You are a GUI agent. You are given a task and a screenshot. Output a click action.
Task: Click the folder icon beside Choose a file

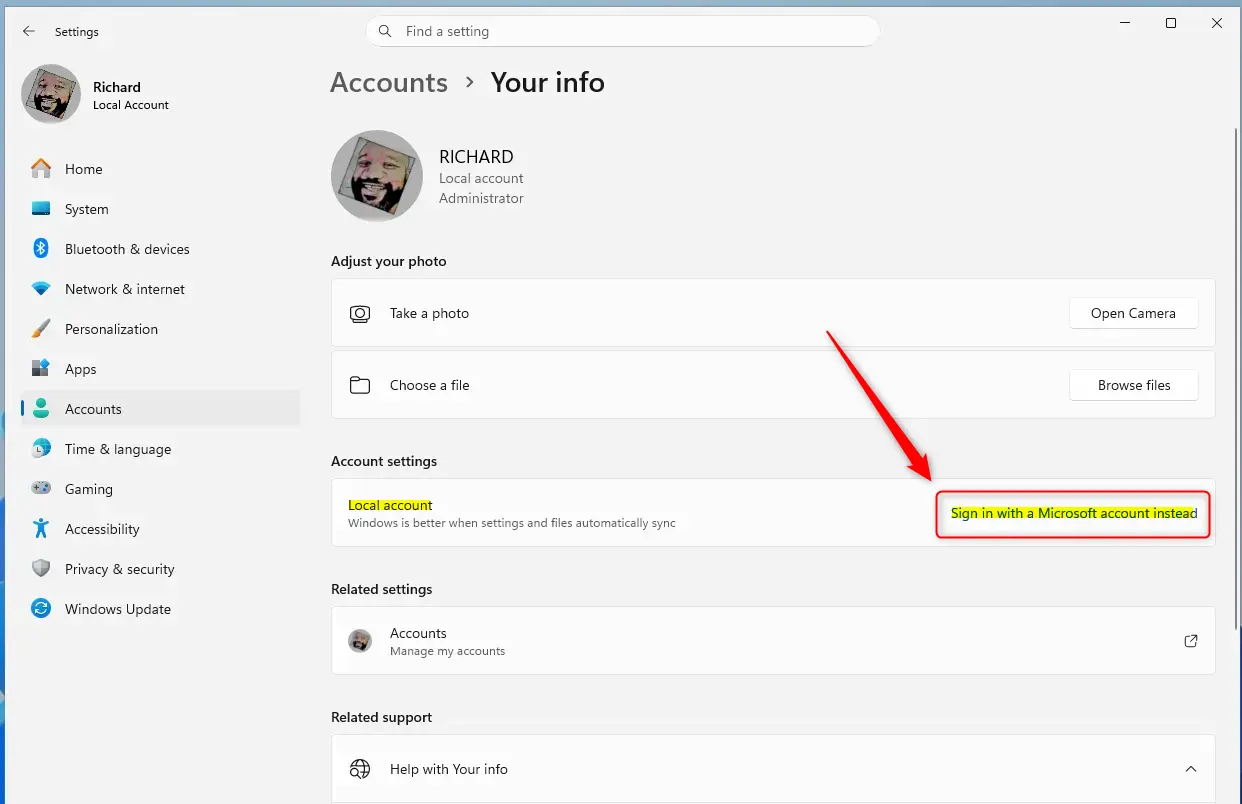click(x=360, y=385)
